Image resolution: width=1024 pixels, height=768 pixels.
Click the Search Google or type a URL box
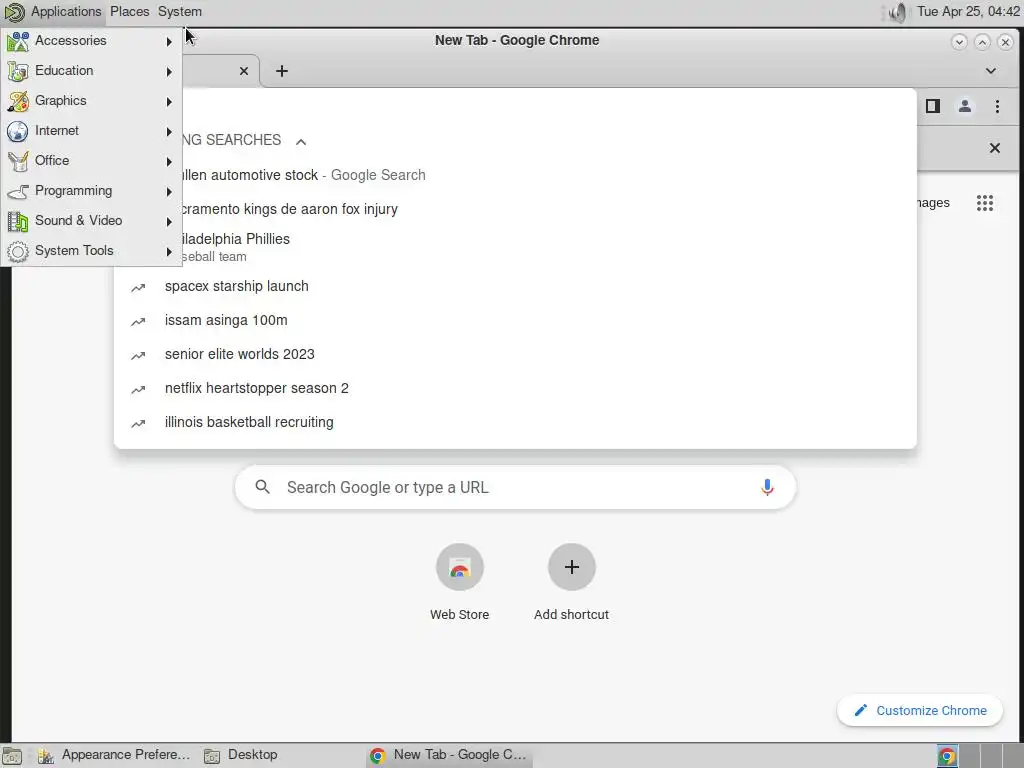pyautogui.click(x=515, y=487)
